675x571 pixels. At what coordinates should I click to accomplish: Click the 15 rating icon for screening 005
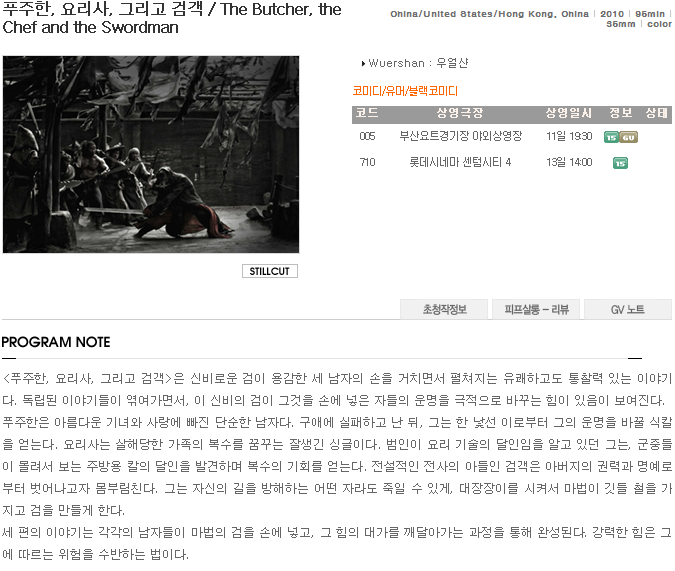click(611, 137)
